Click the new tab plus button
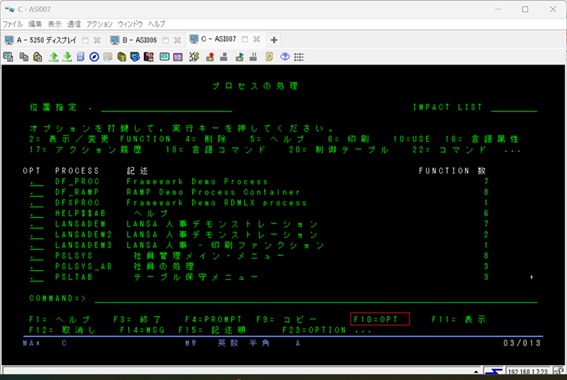Viewport: 567px width, 380px height. [274, 40]
